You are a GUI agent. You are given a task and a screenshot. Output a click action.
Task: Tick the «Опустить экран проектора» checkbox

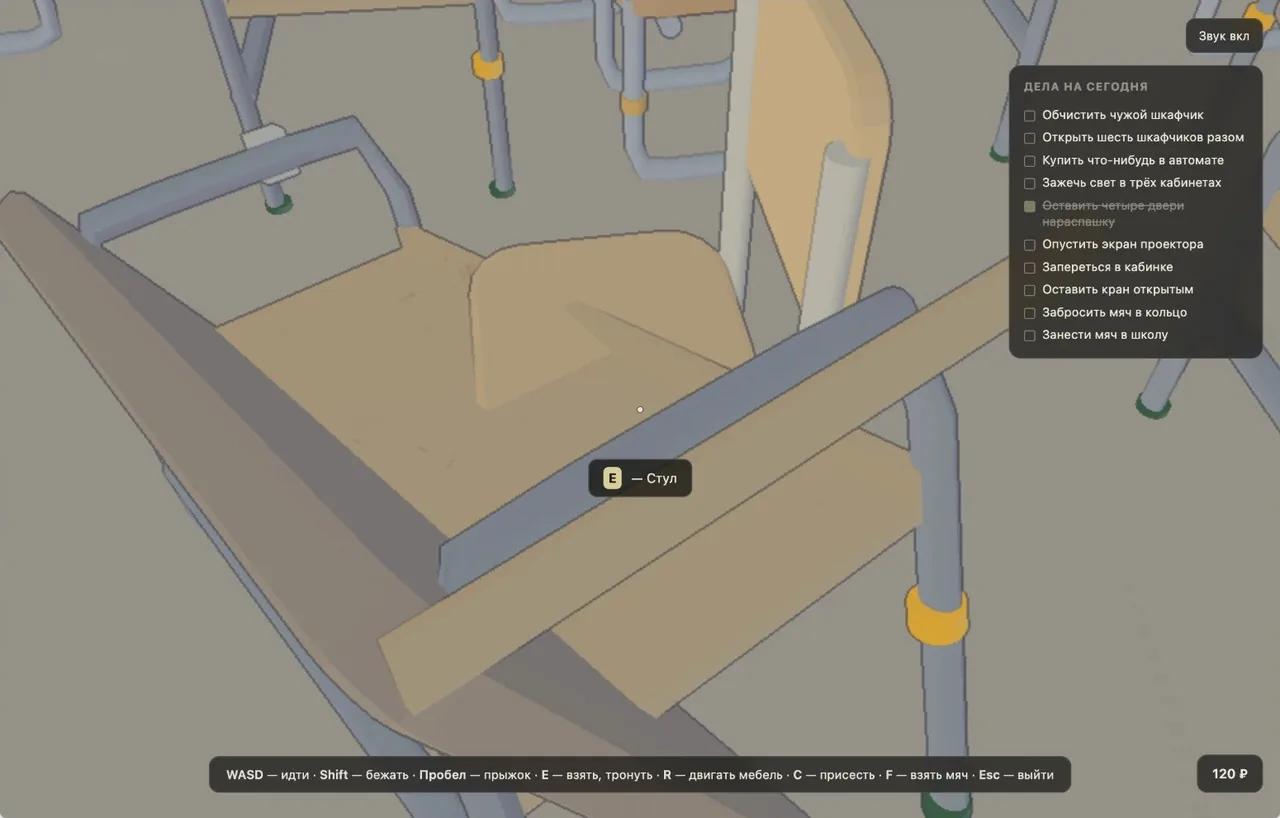click(x=1030, y=245)
